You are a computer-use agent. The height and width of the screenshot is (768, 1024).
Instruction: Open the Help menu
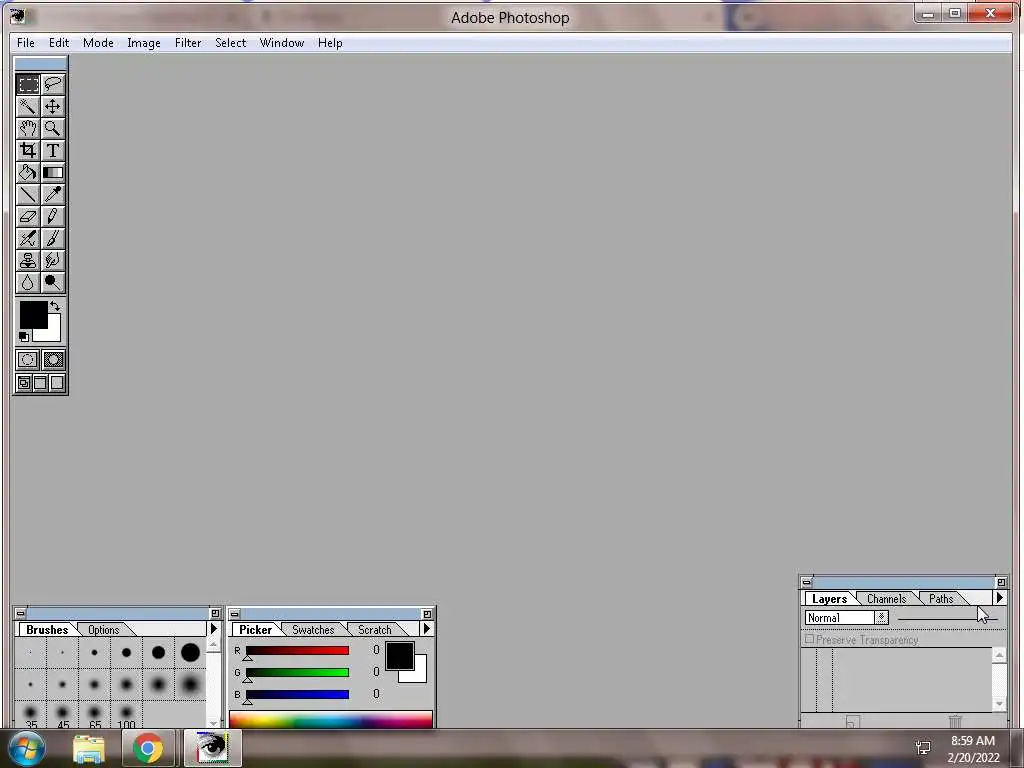pos(330,43)
